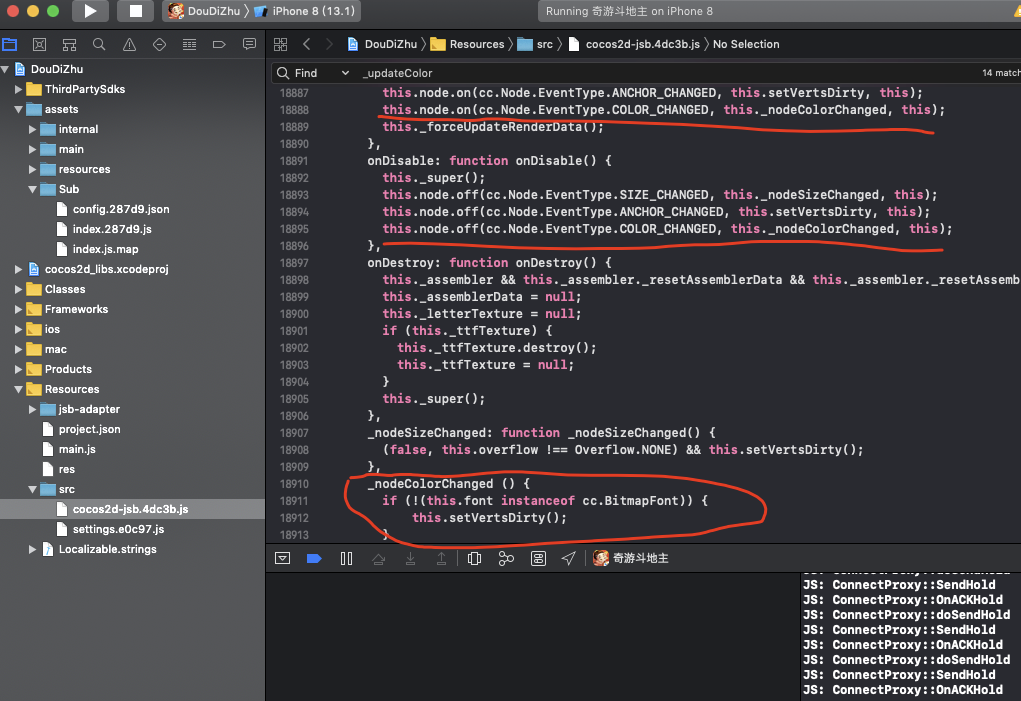
Task: Go back in editor history
Action: click(307, 44)
